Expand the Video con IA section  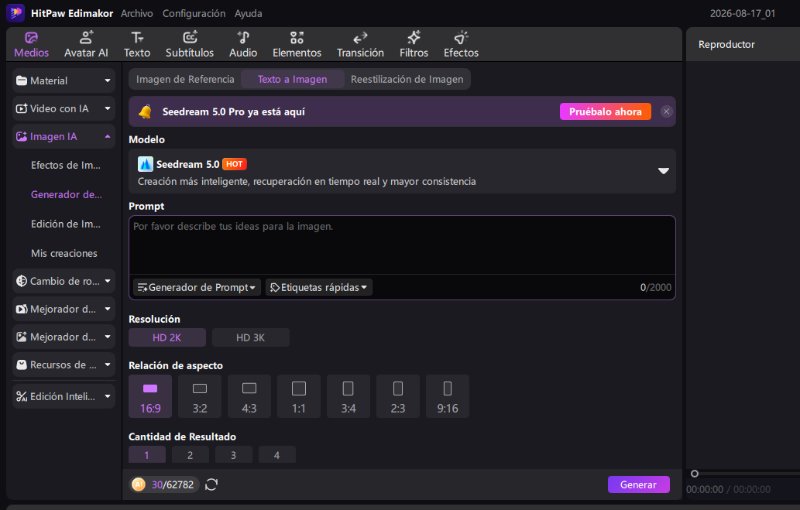pos(64,109)
